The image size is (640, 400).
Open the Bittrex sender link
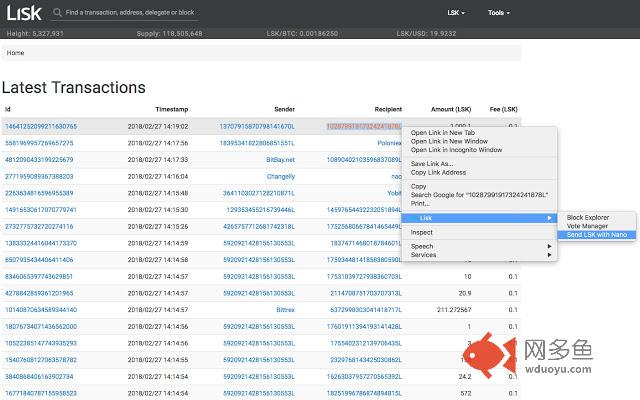coord(285,310)
